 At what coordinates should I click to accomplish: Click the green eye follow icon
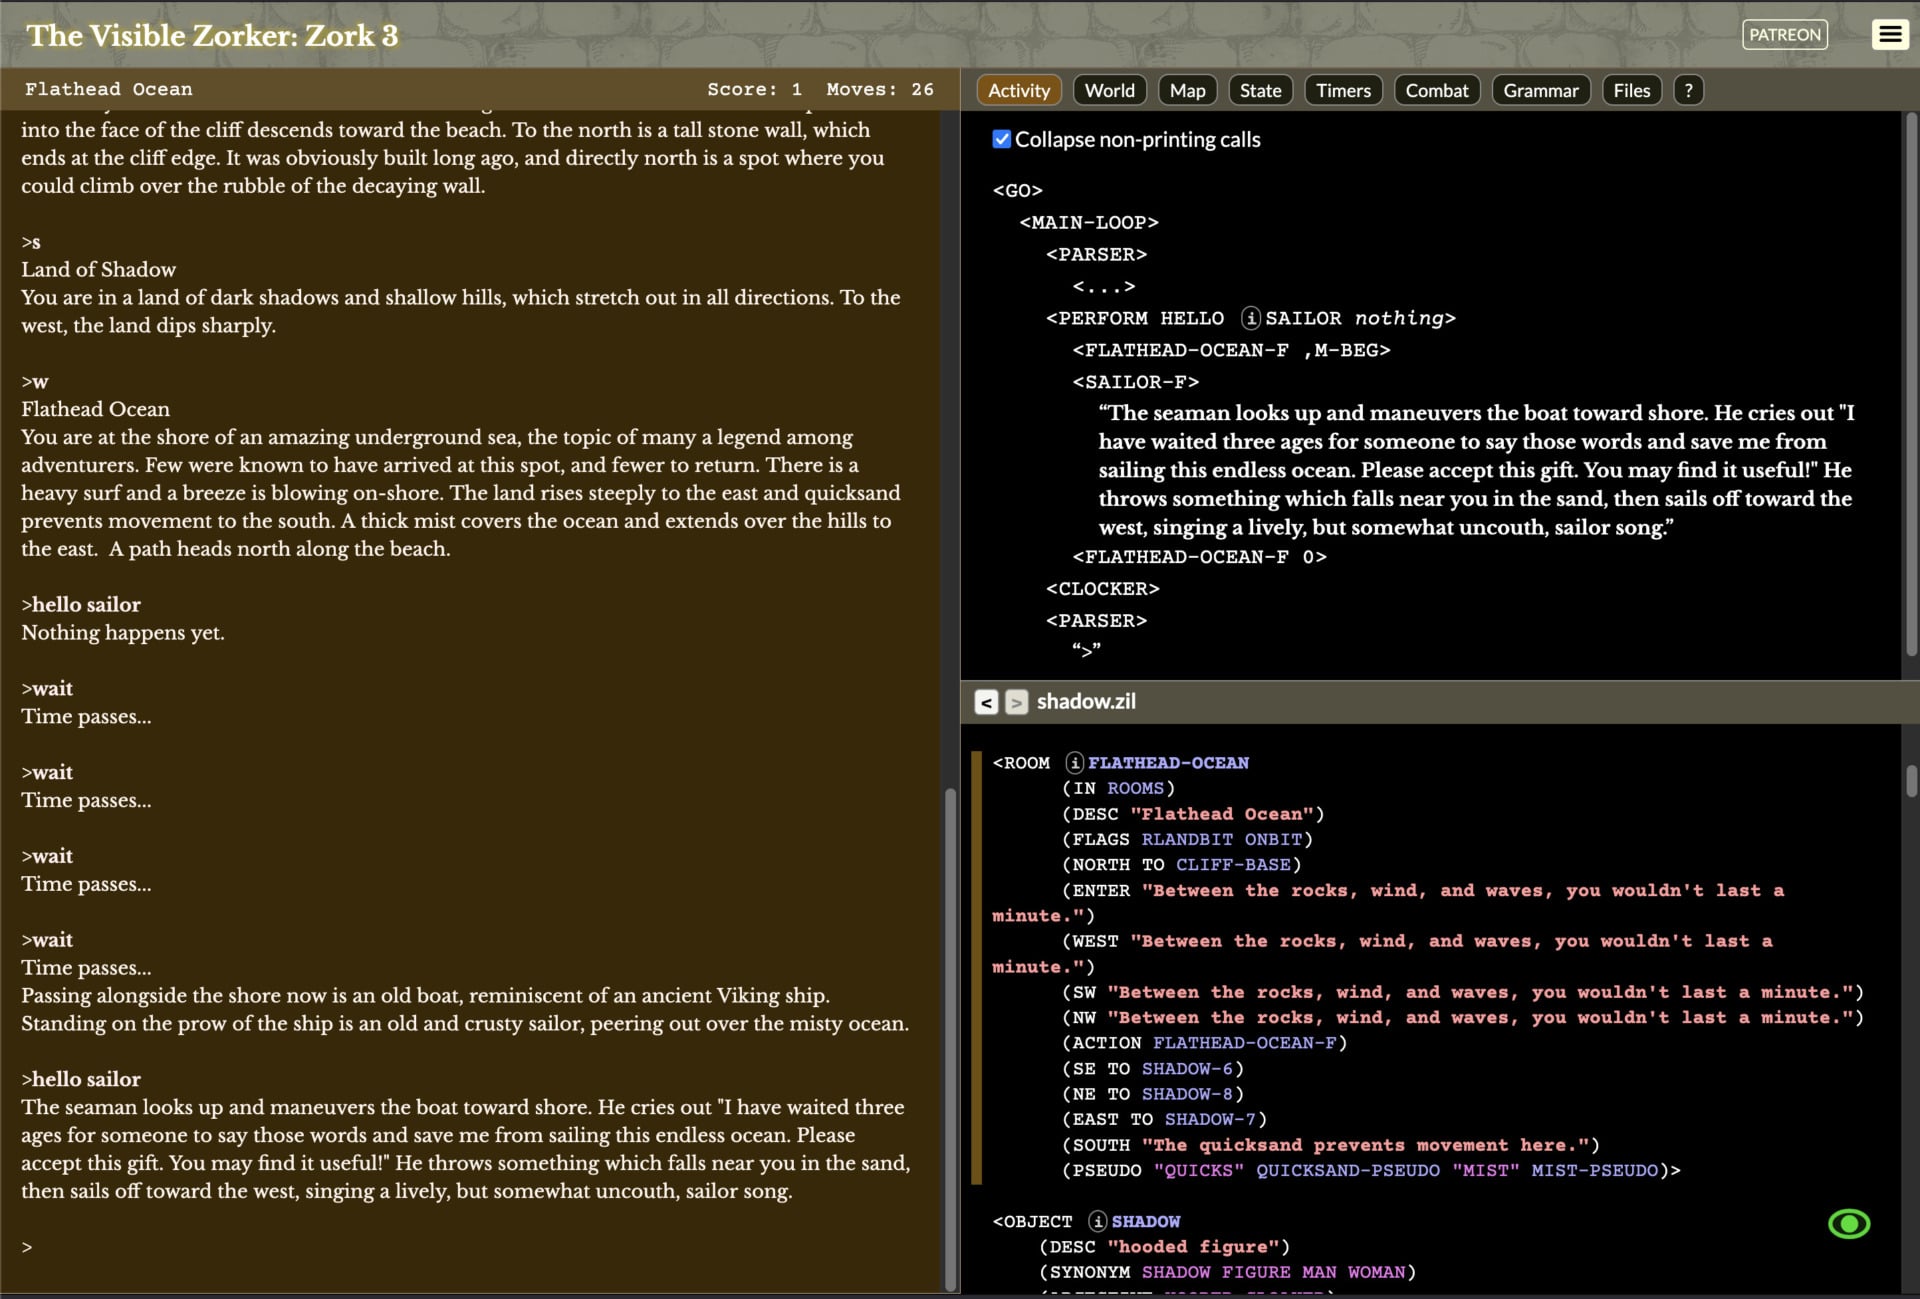pos(1849,1224)
